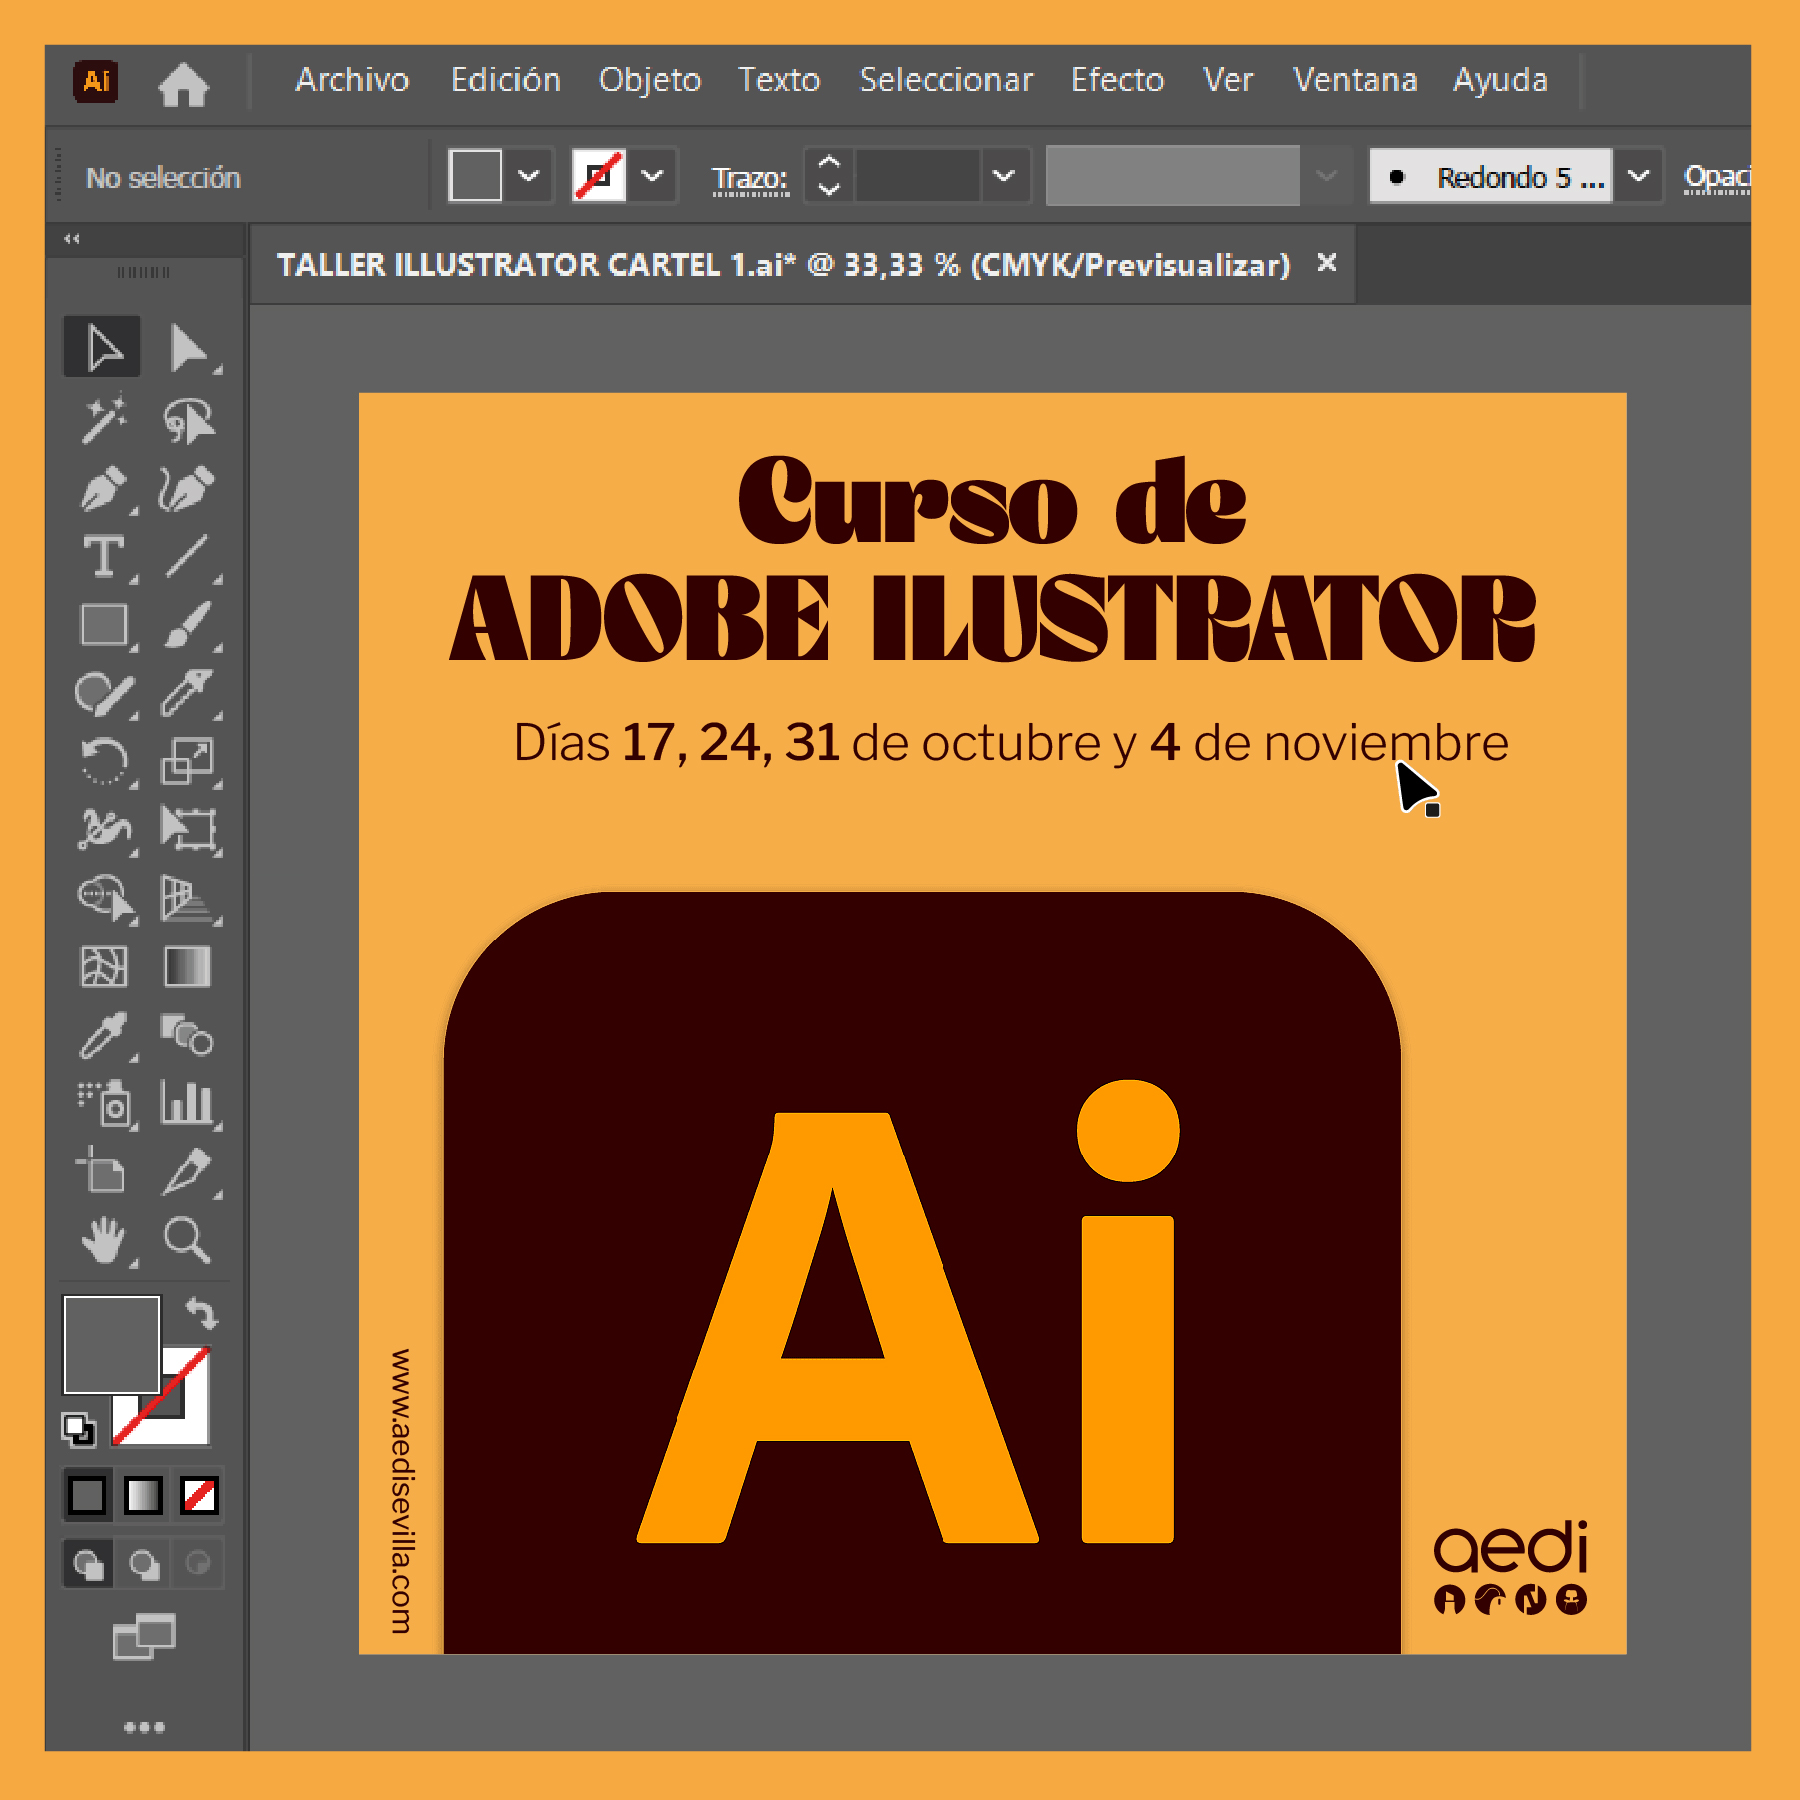Select the Selection tool (black arrow outline)
This screenshot has width=1800, height=1800.
tap(103, 348)
